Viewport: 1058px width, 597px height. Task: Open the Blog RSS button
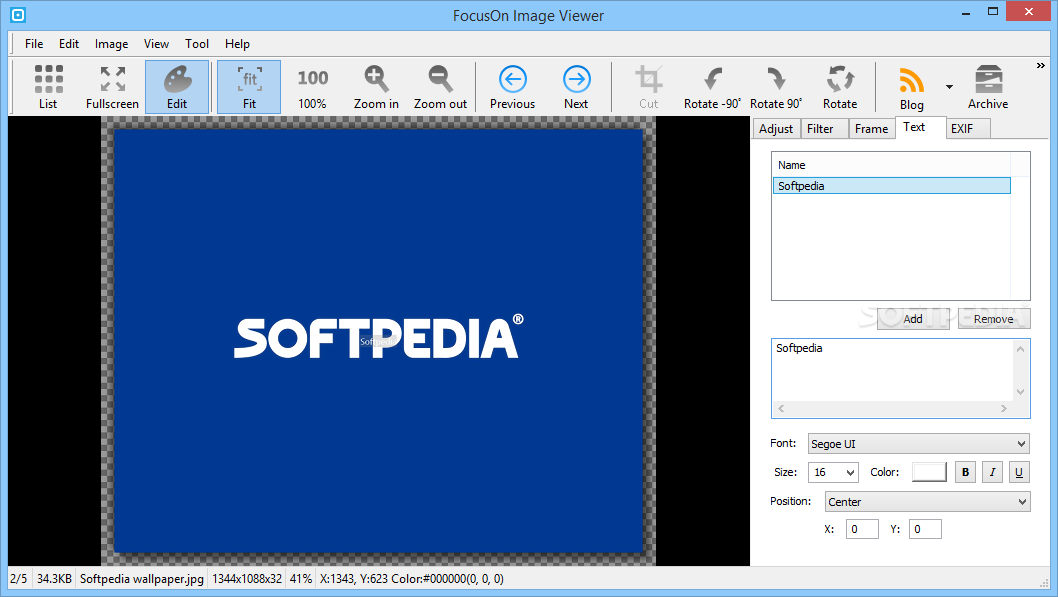(912, 87)
